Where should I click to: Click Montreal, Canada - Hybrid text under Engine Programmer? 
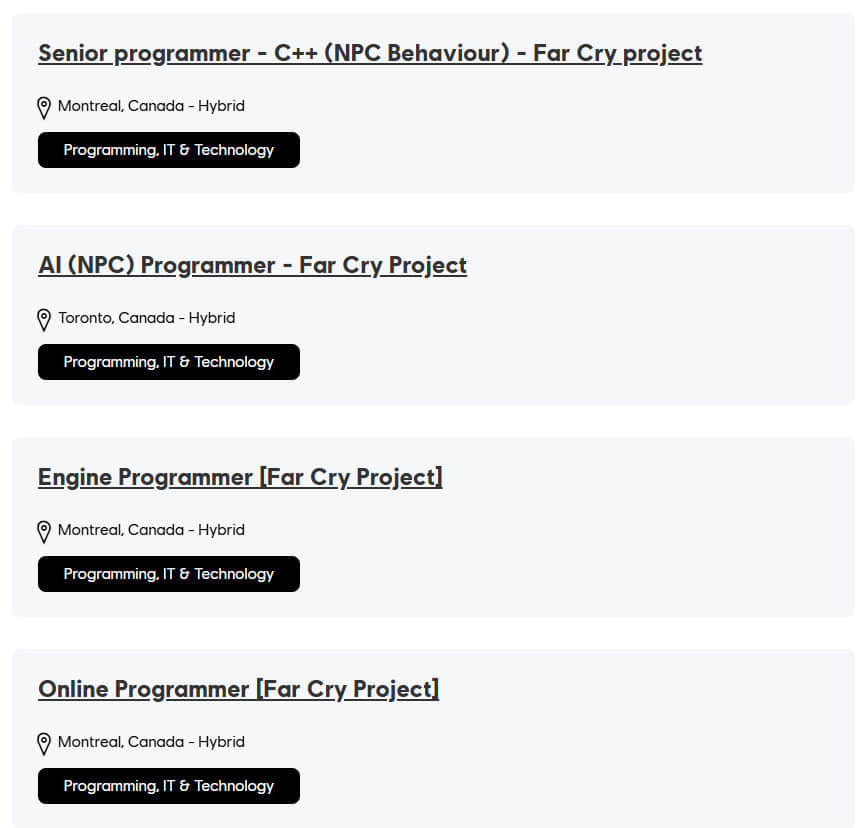[151, 530]
